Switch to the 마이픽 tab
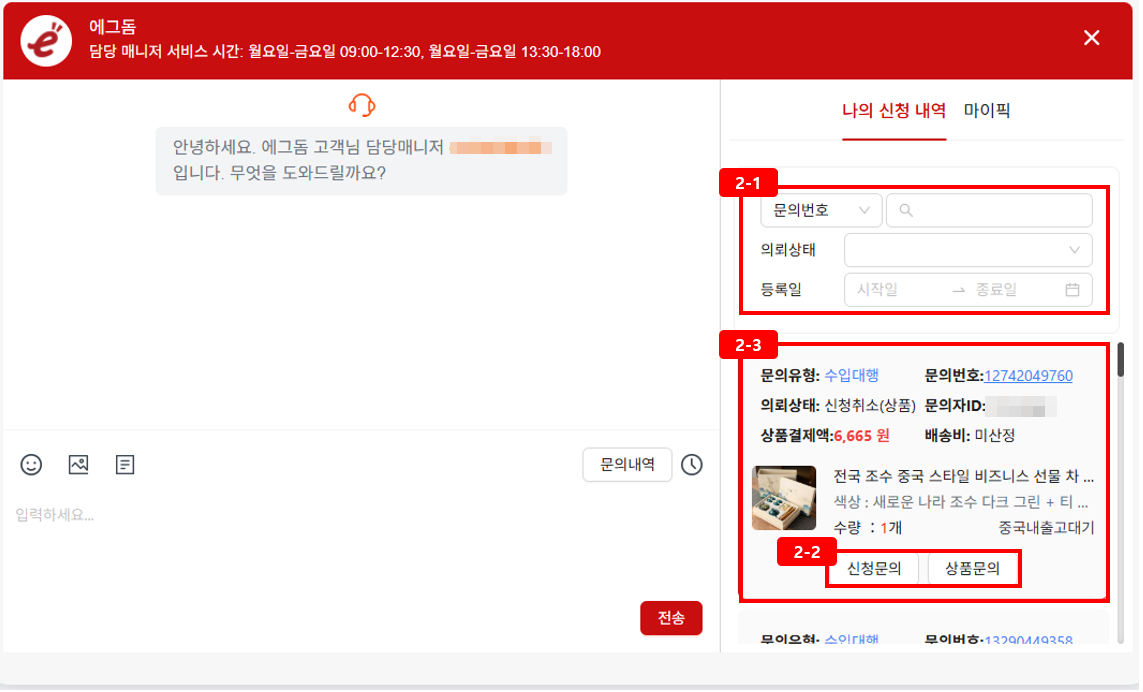Viewport: 1143px width, 692px height. 987,111
